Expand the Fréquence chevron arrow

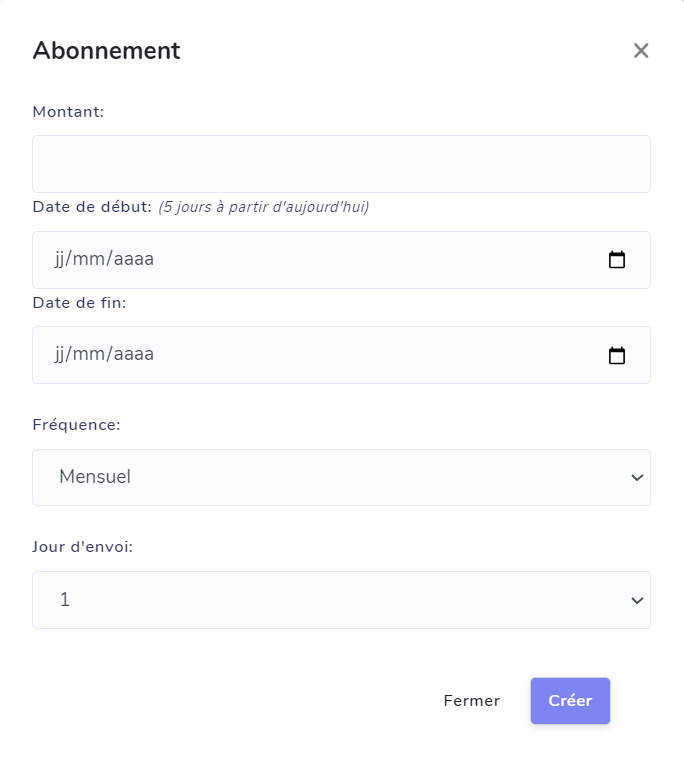[x=637, y=477]
